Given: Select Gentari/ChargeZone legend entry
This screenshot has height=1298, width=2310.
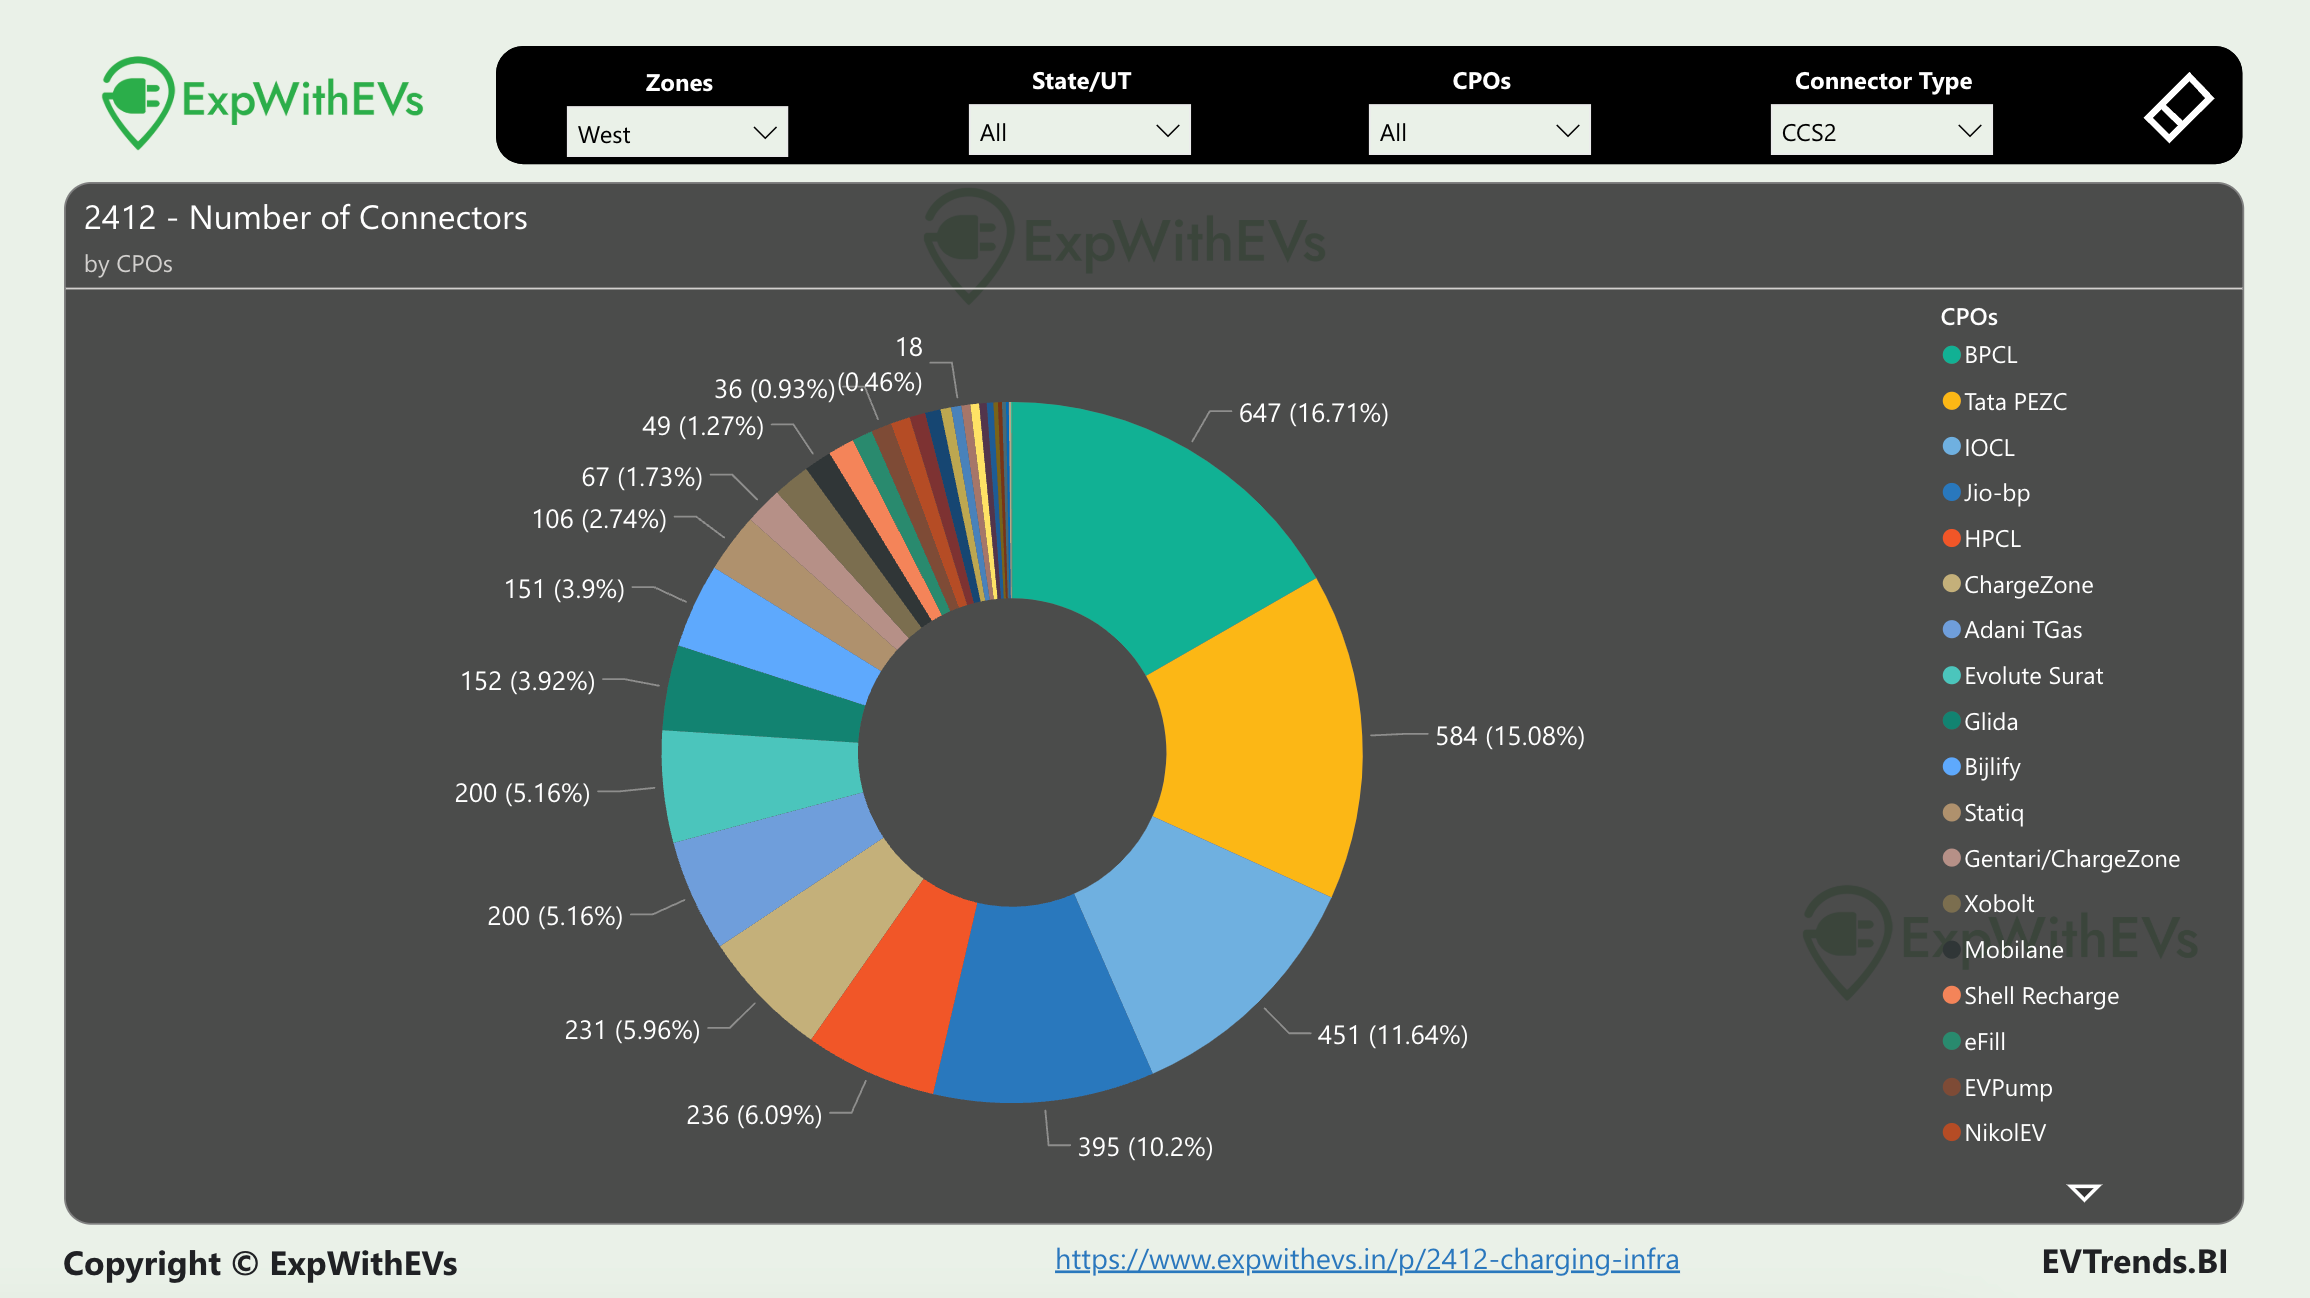Looking at the screenshot, I should (2061, 858).
